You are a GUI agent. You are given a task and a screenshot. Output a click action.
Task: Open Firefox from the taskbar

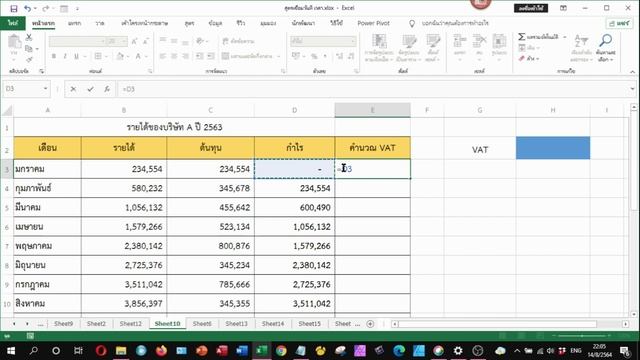pos(161,351)
